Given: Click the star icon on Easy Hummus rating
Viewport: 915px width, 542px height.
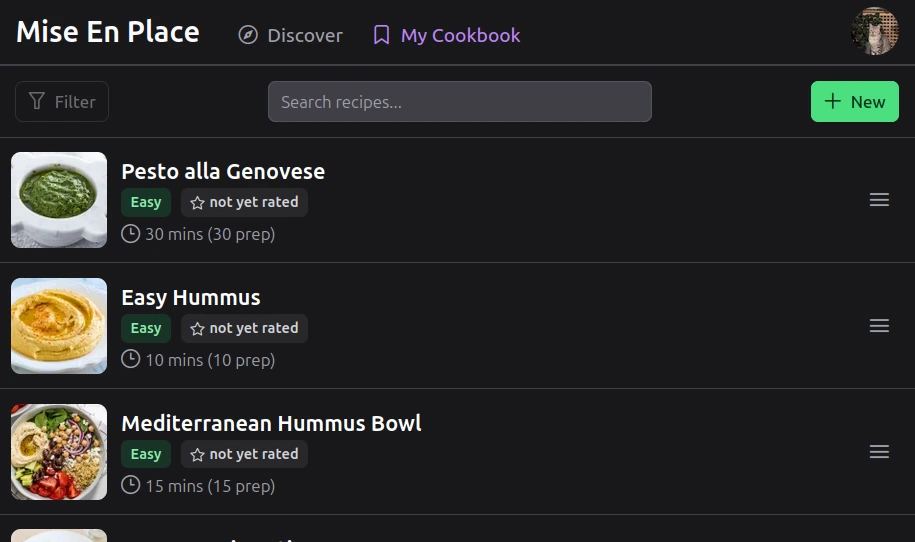Looking at the screenshot, I should tap(197, 329).
